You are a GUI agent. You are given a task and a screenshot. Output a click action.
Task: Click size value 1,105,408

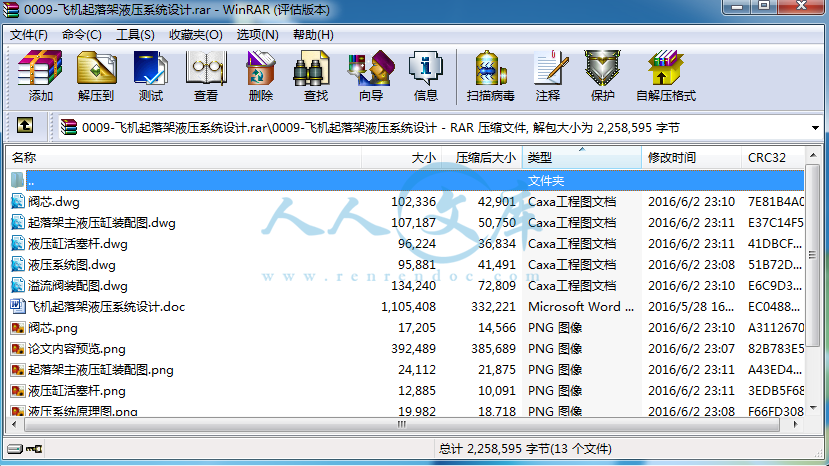(409, 307)
